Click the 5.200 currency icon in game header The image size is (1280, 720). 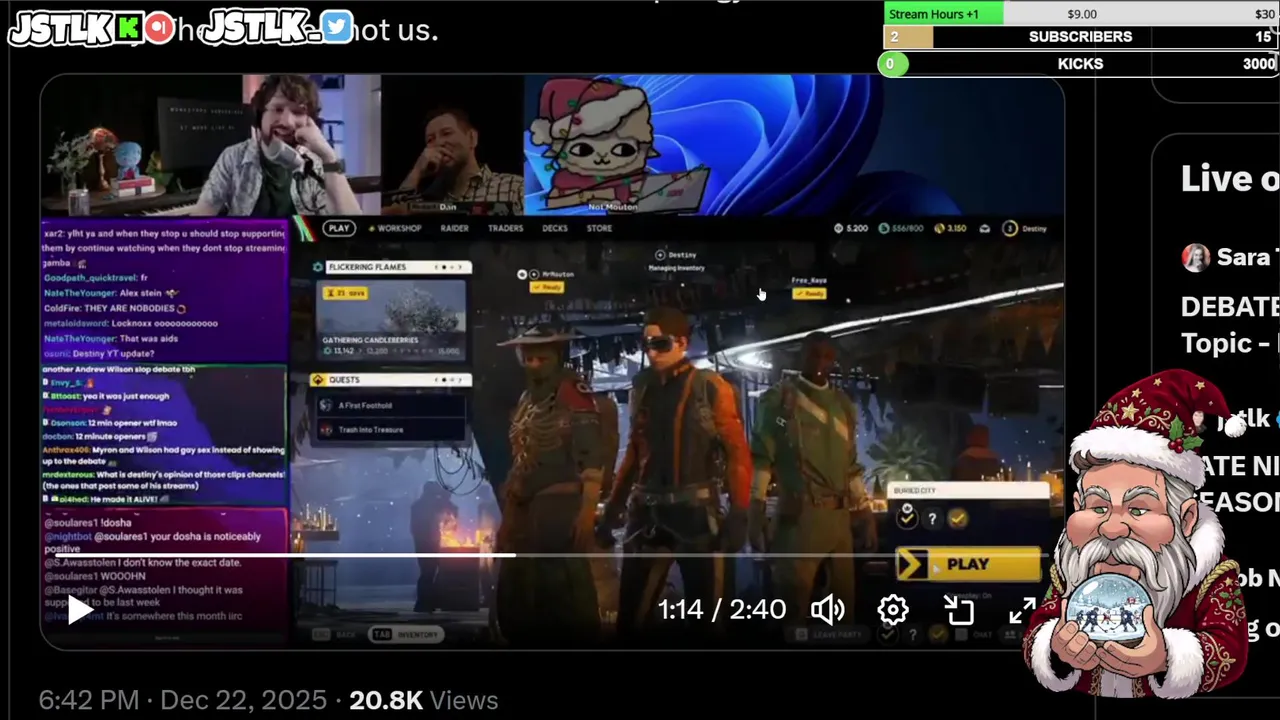click(840, 229)
